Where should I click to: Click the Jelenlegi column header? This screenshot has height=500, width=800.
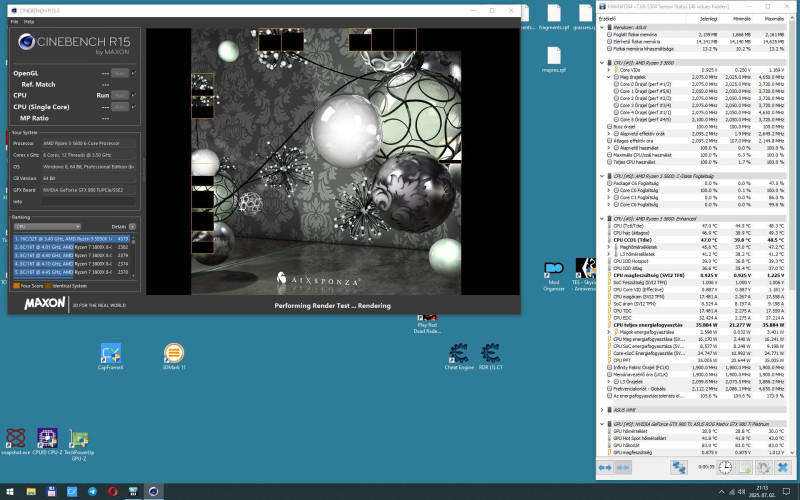(x=703, y=19)
